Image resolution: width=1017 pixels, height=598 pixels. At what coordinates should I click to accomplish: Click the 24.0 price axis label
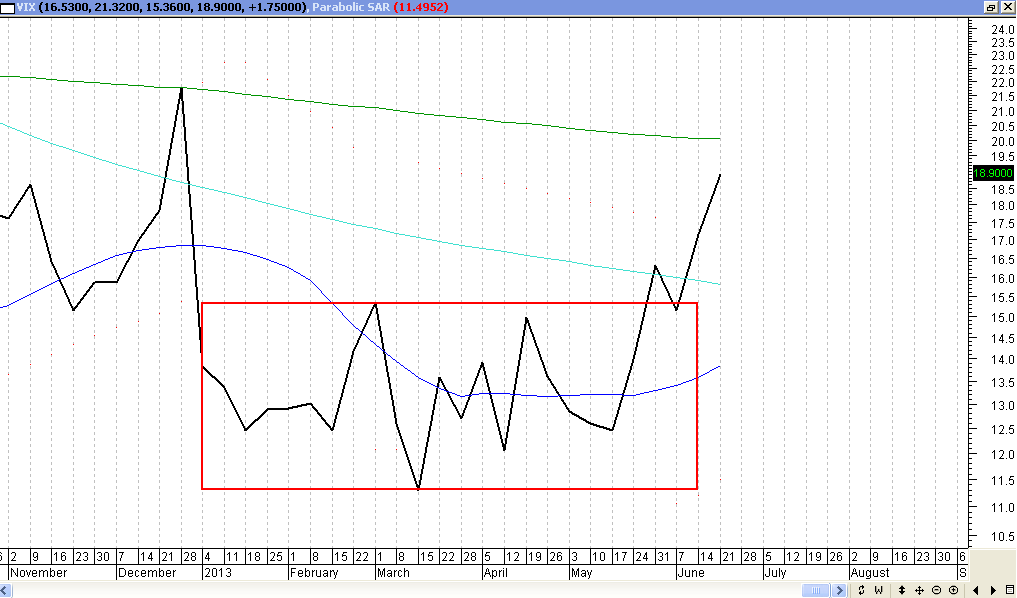[1001, 29]
